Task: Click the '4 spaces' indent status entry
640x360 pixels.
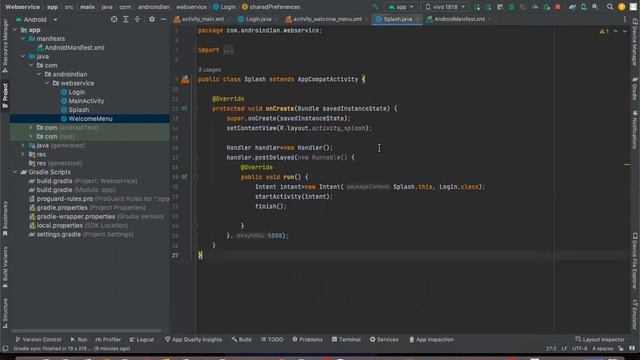Action: click(602, 349)
